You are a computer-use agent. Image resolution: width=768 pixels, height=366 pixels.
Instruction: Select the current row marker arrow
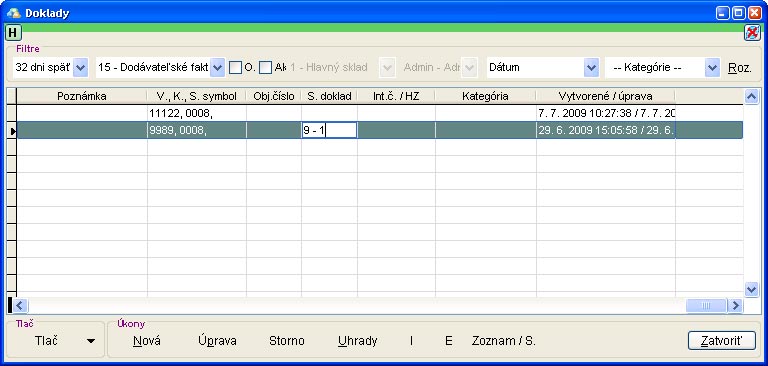click(x=12, y=131)
